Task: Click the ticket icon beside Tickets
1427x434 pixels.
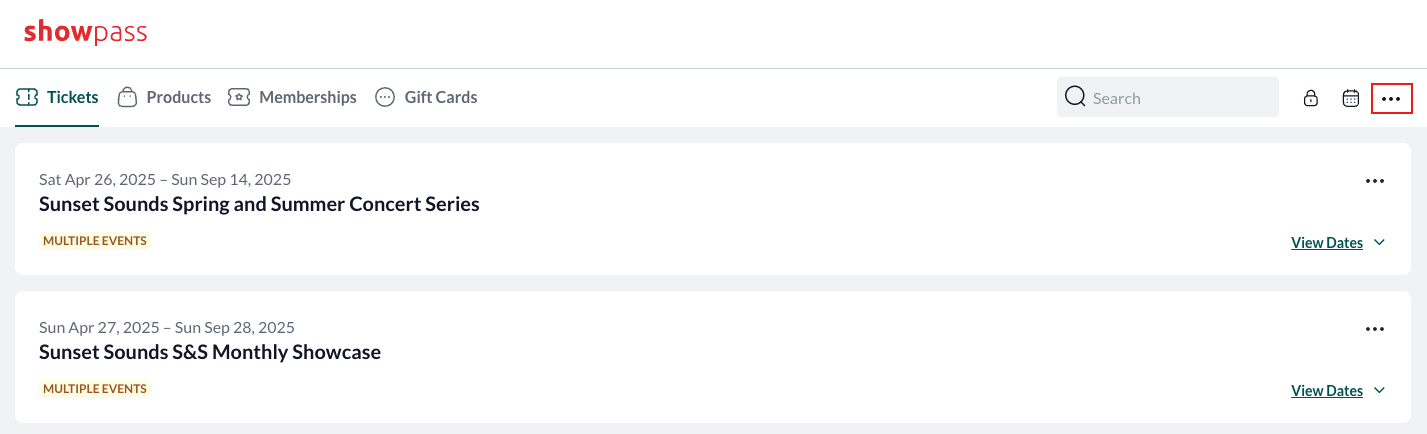Action: coord(27,97)
